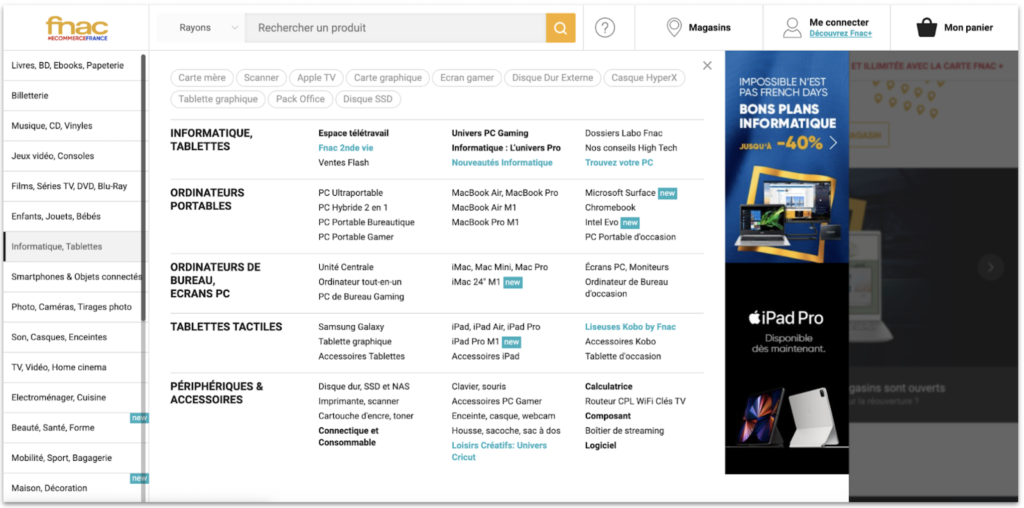Click the Liseuses Kobo by Fnac link
Image resolution: width=1024 pixels, height=508 pixels.
(630, 327)
